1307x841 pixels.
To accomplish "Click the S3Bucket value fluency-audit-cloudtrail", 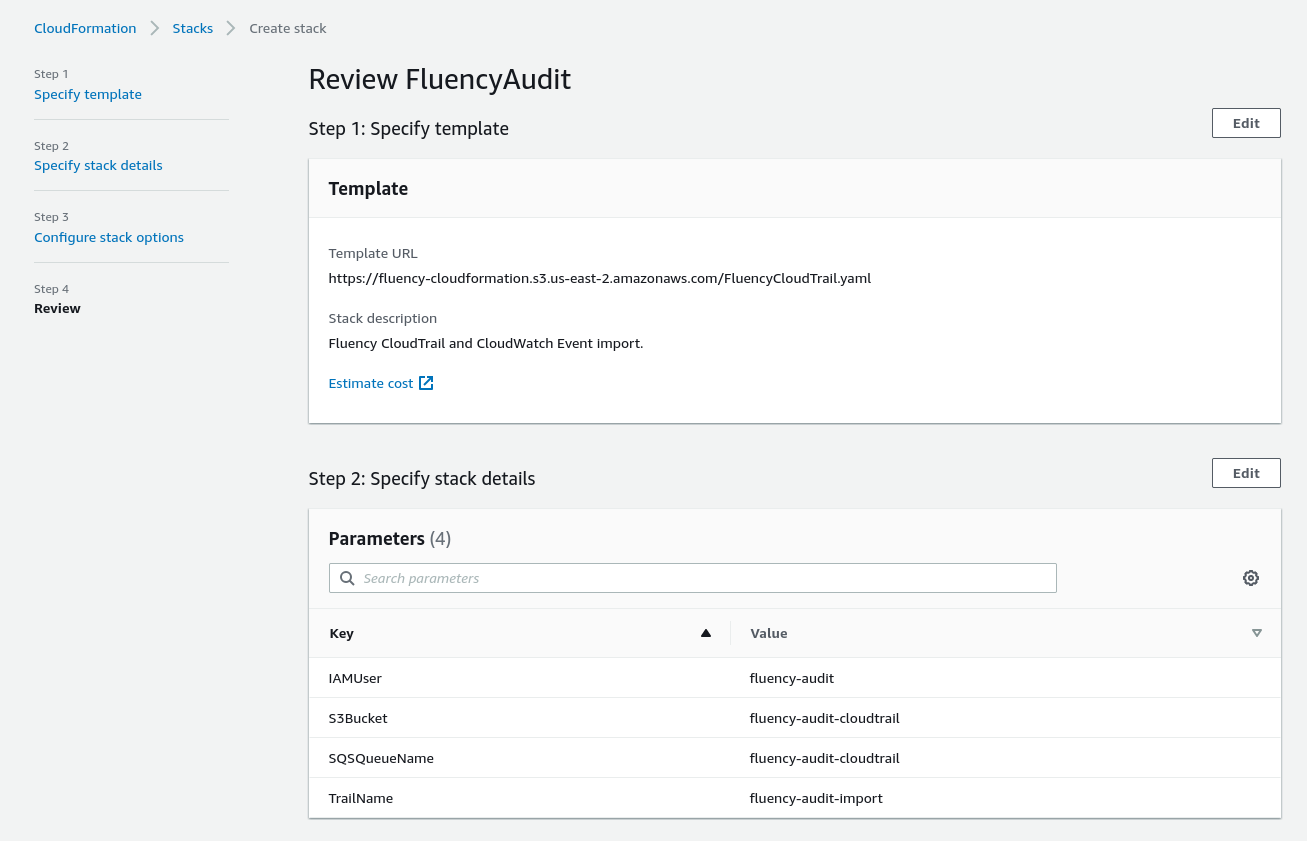I will pos(825,718).
